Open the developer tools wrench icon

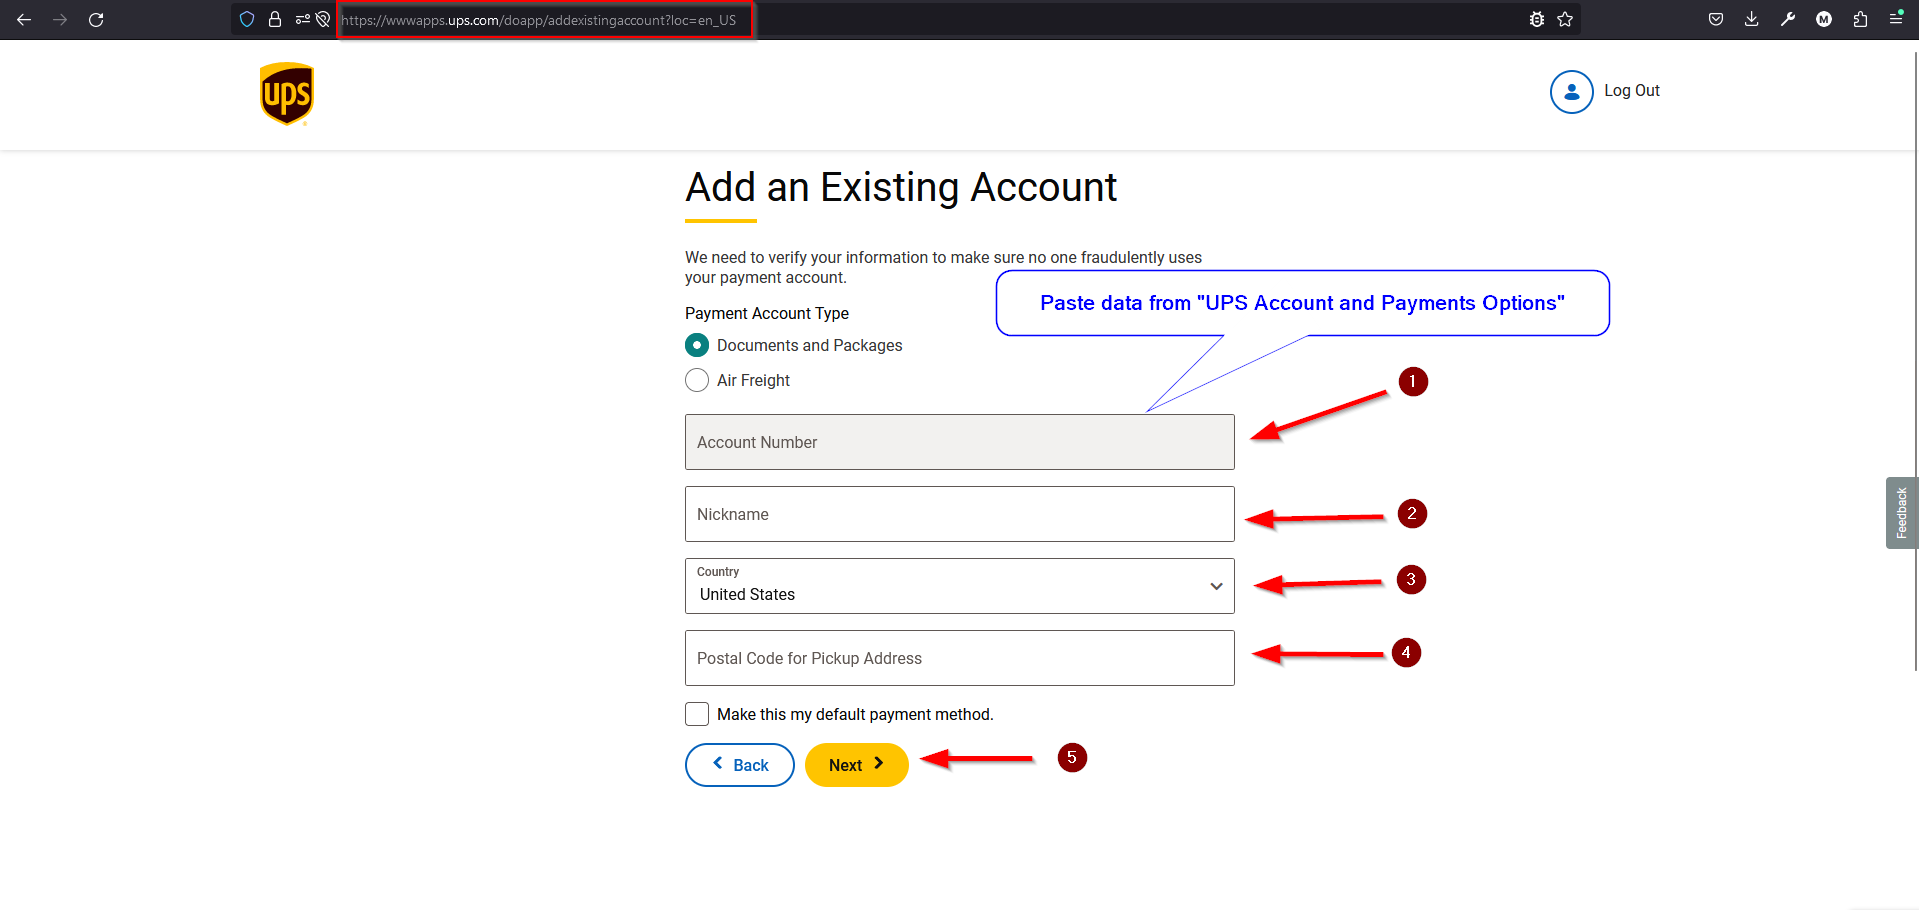coord(1788,19)
